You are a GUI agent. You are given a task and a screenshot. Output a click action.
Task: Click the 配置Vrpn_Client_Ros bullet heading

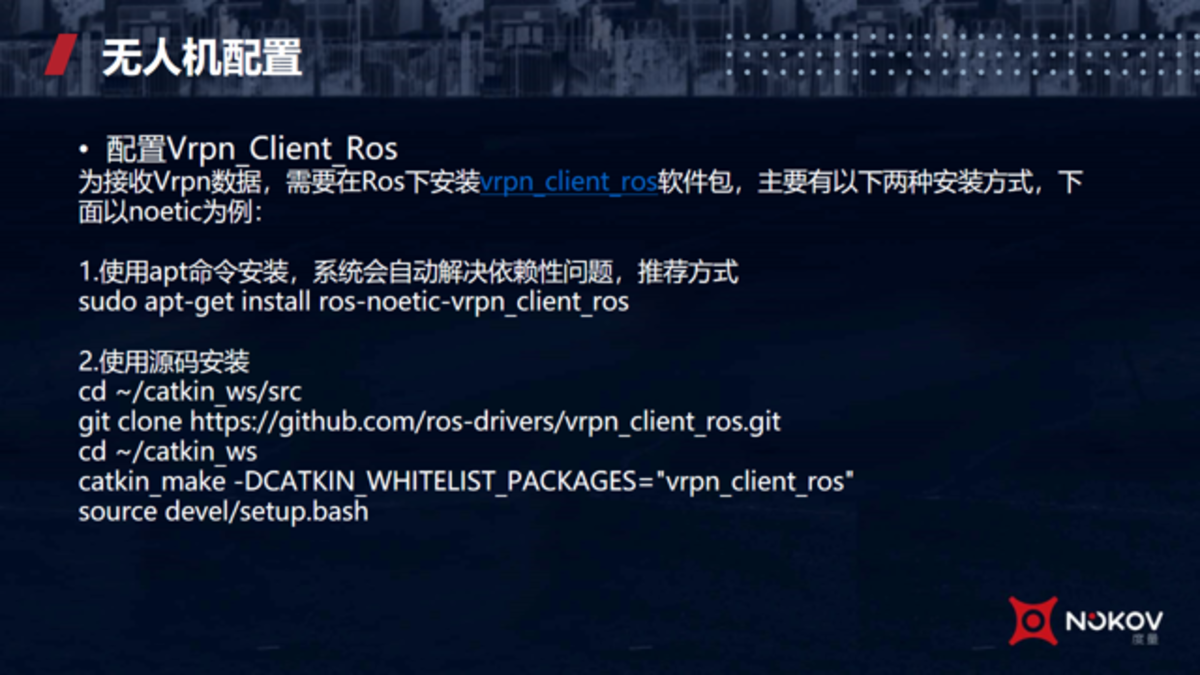[252, 150]
